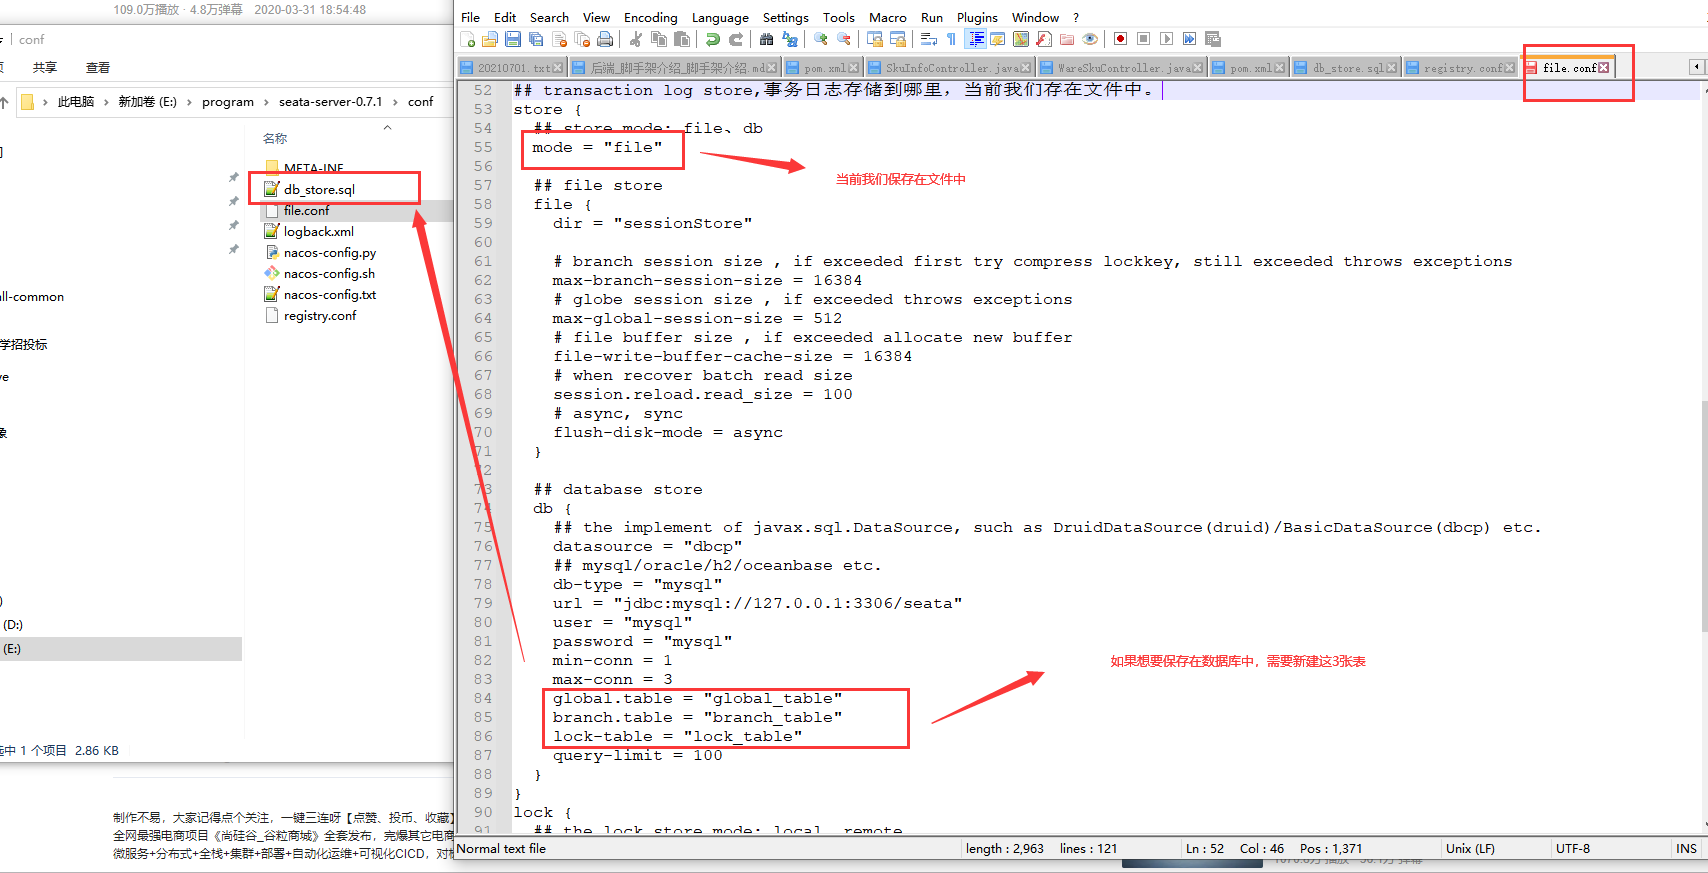Image resolution: width=1708 pixels, height=873 pixels.
Task: Click the Synchronize Horizontal Scrolling icon
Action: (x=898, y=39)
